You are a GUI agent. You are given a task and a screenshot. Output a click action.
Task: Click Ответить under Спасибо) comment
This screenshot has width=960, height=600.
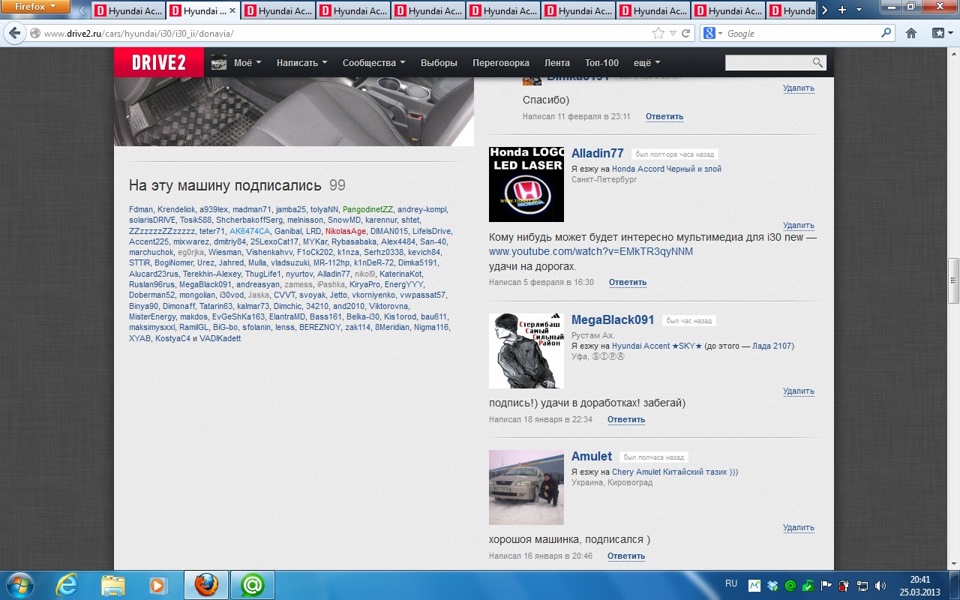pos(664,116)
